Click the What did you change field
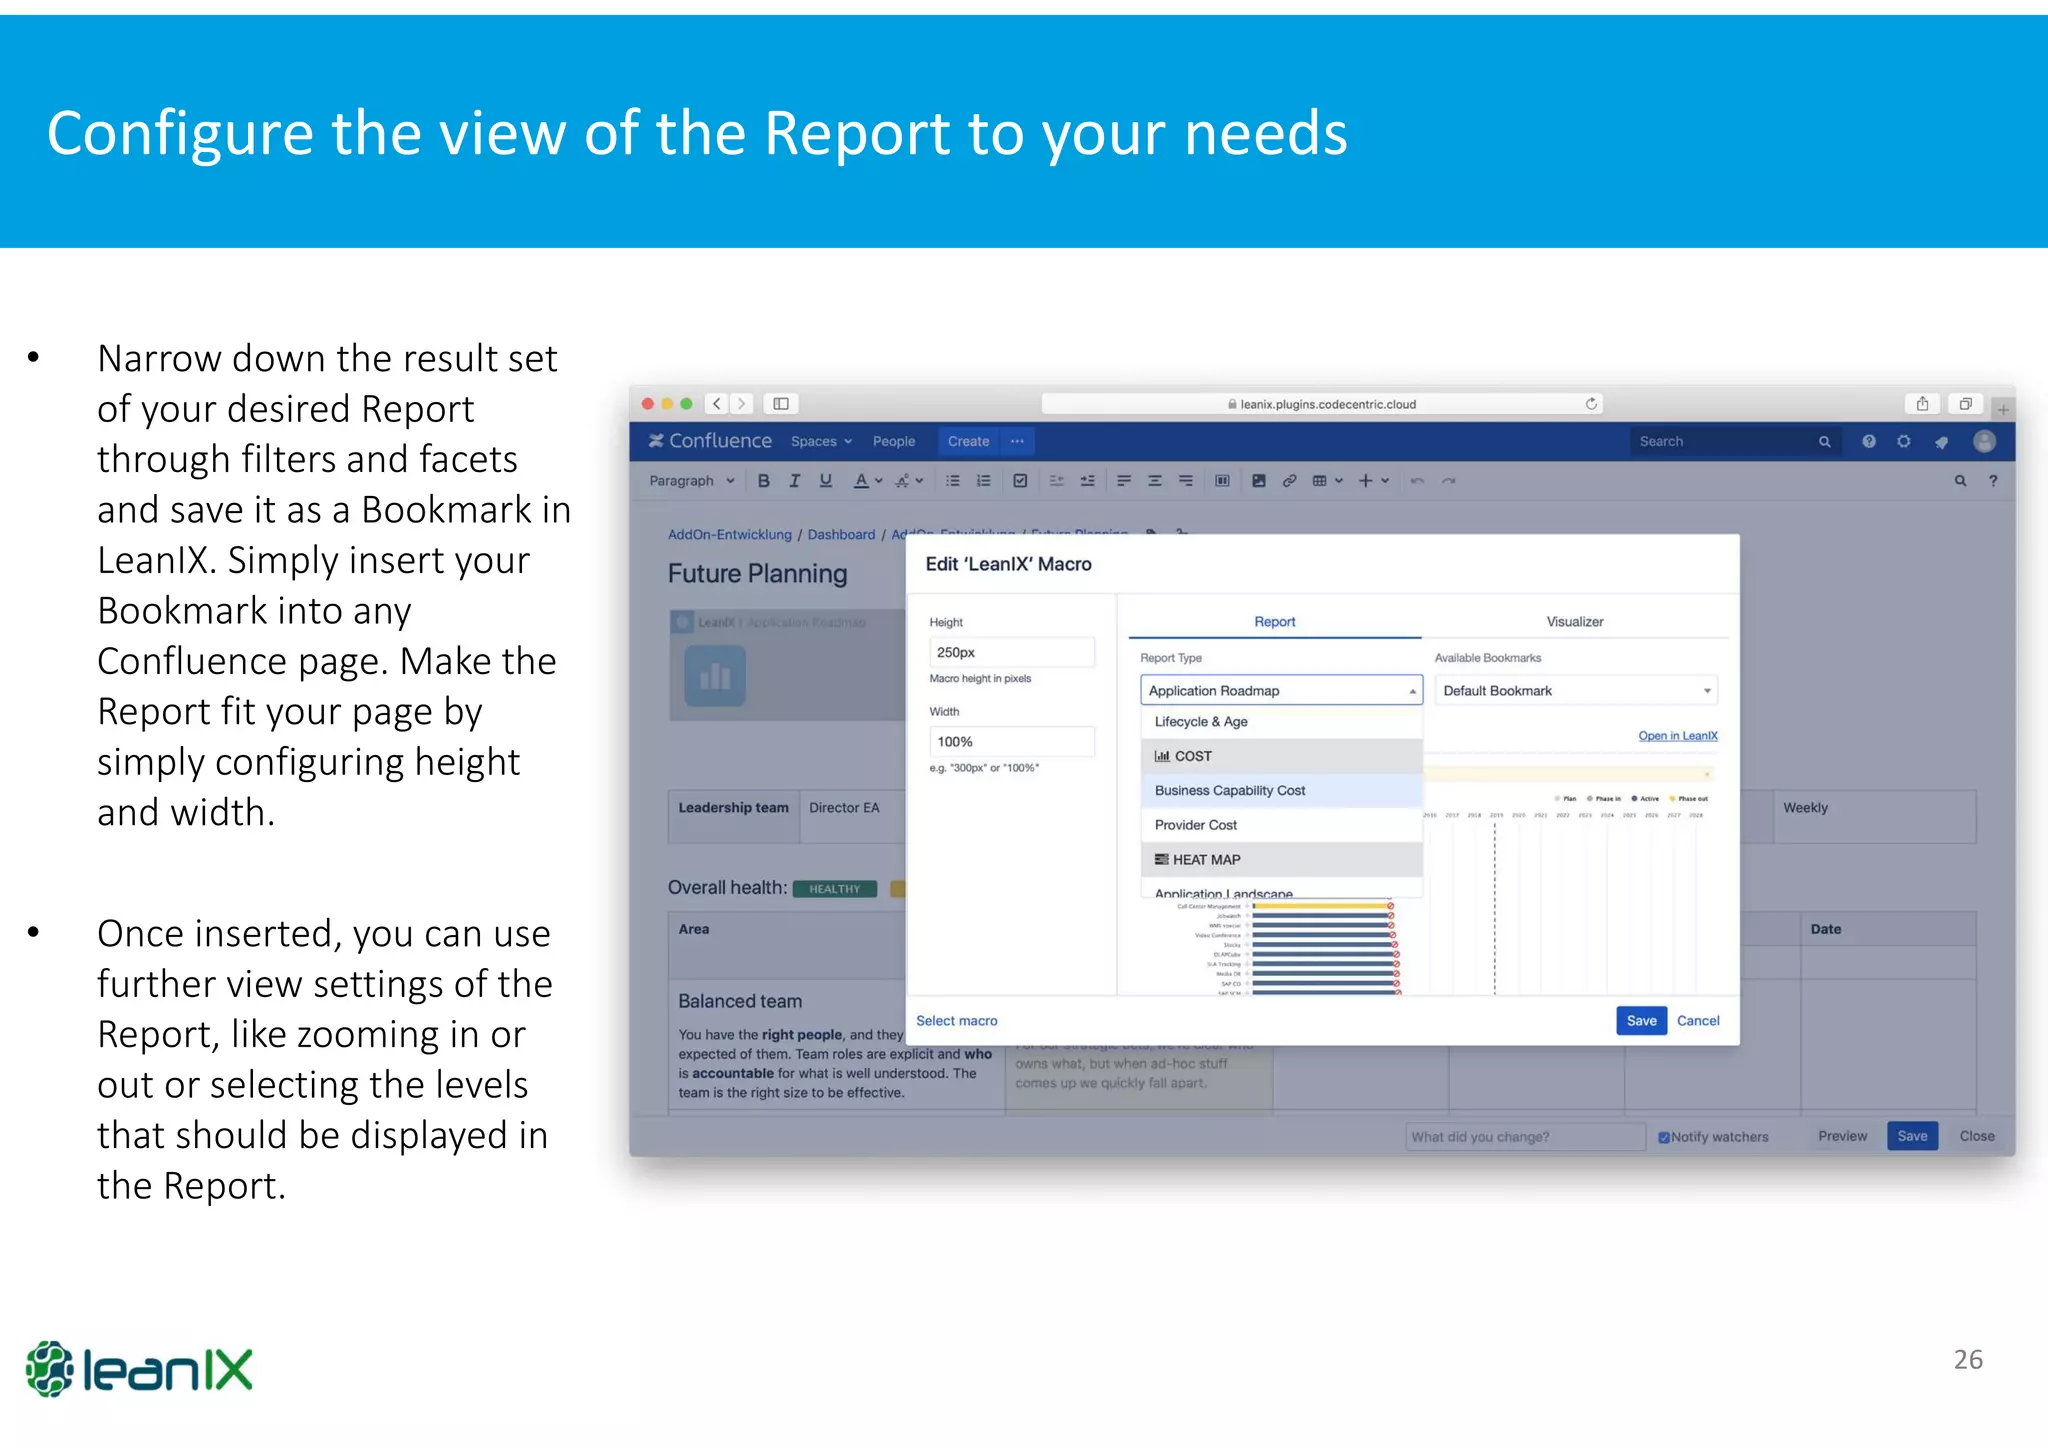 pyautogui.click(x=1525, y=1137)
